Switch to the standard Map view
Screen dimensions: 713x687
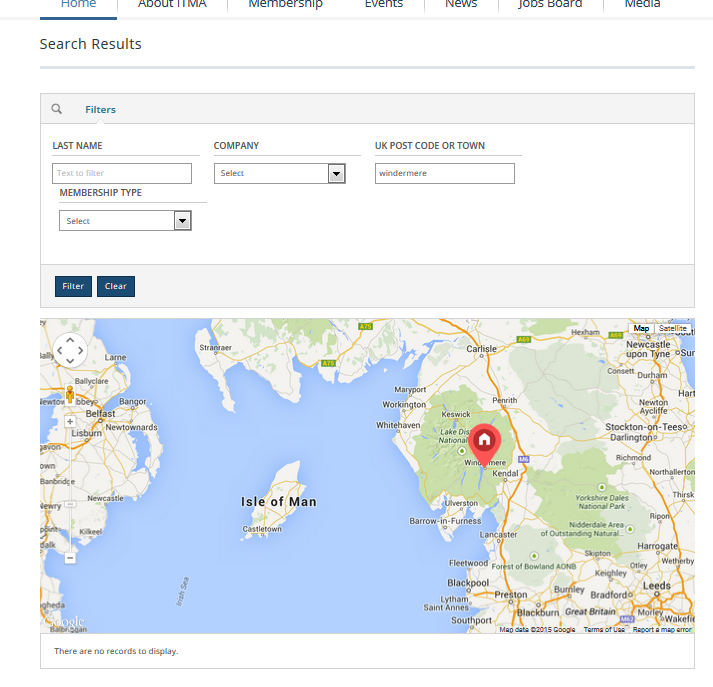pos(641,328)
